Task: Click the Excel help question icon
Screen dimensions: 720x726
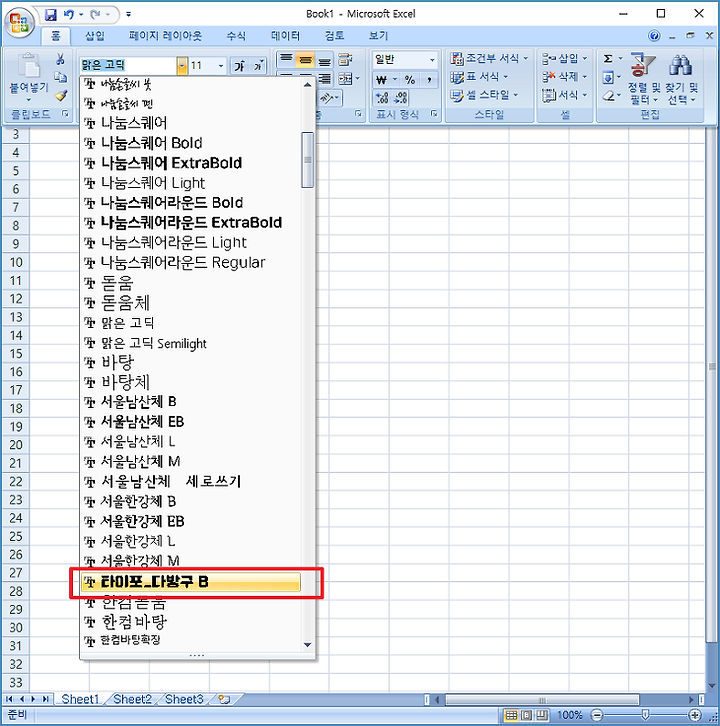Action: pyautogui.click(x=654, y=36)
